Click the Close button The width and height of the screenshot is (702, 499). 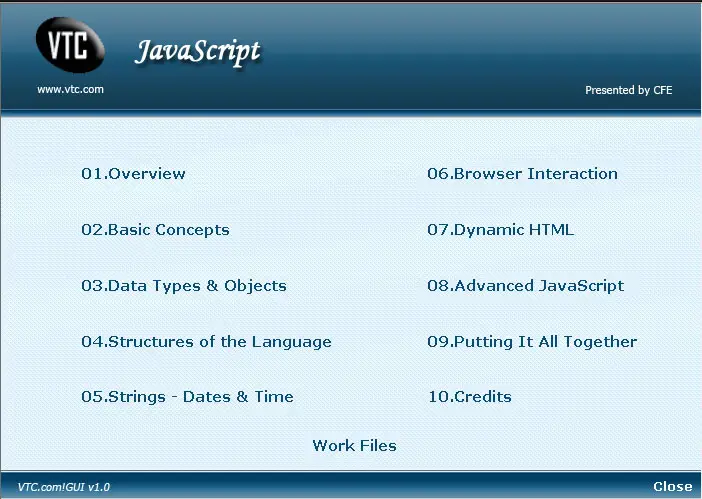(672, 486)
